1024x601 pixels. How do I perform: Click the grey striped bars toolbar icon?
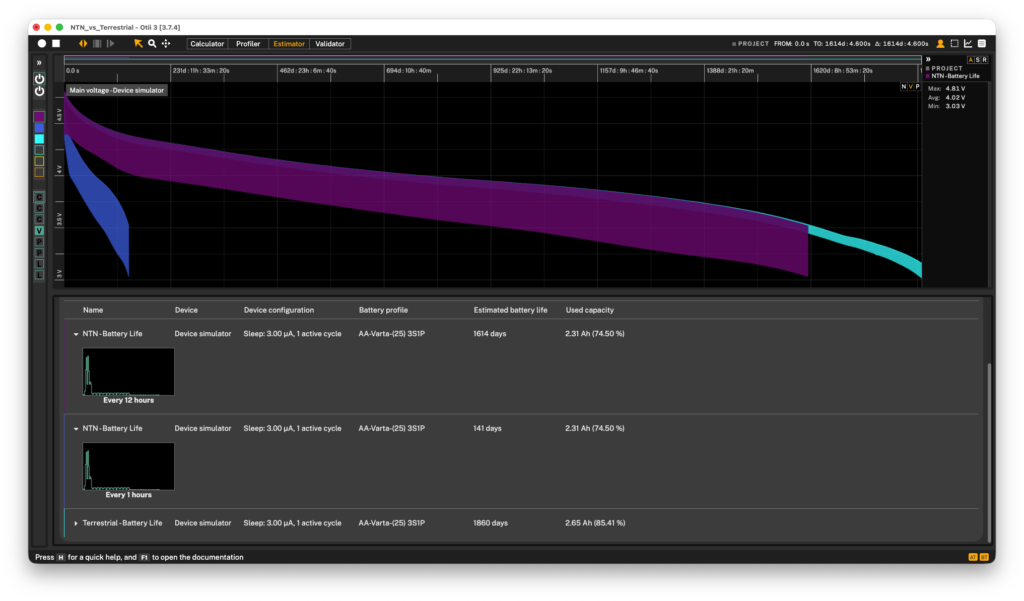[97, 44]
